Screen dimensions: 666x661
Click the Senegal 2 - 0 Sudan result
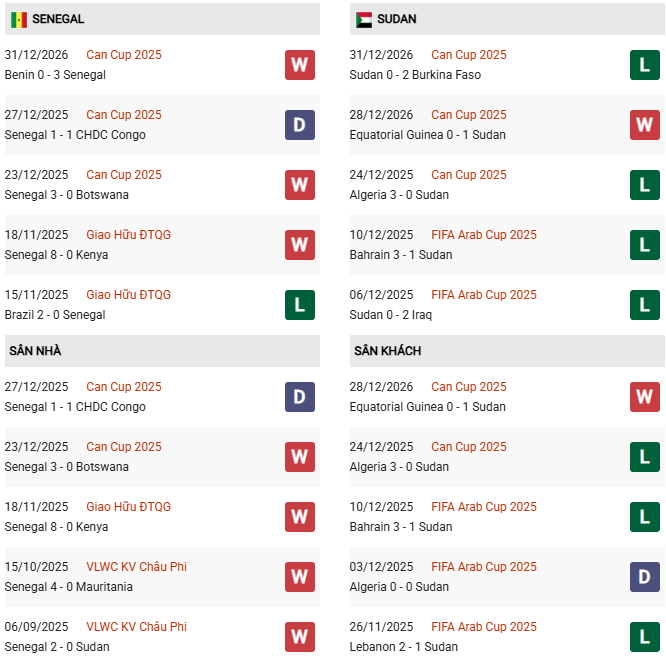(x=57, y=647)
